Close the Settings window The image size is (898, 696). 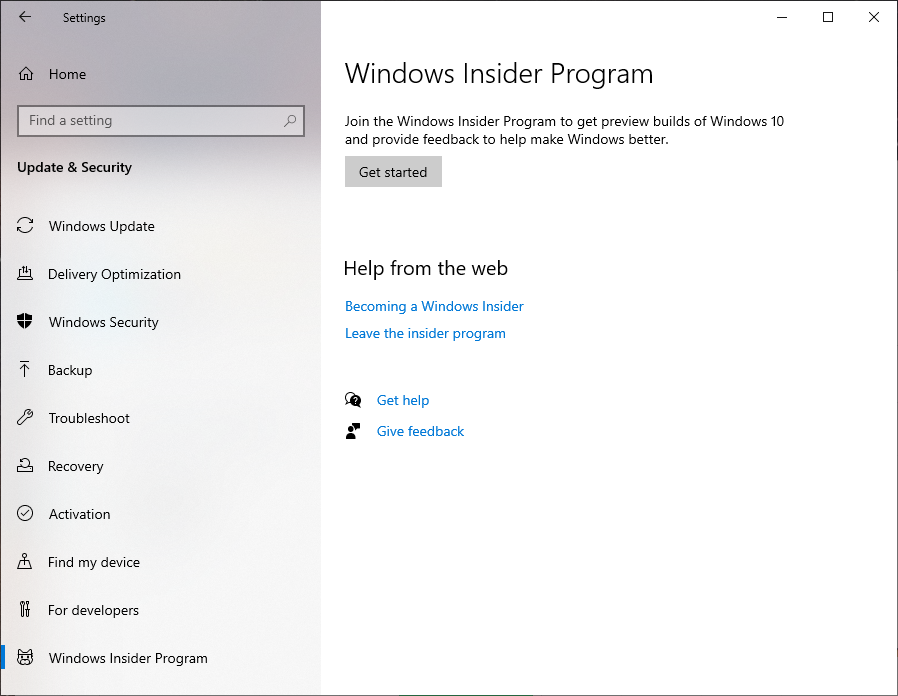(873, 17)
